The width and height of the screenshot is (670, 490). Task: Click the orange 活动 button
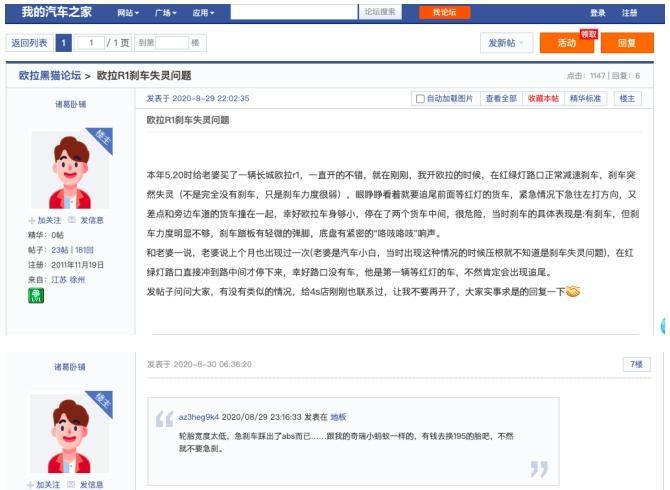pyautogui.click(x=567, y=43)
